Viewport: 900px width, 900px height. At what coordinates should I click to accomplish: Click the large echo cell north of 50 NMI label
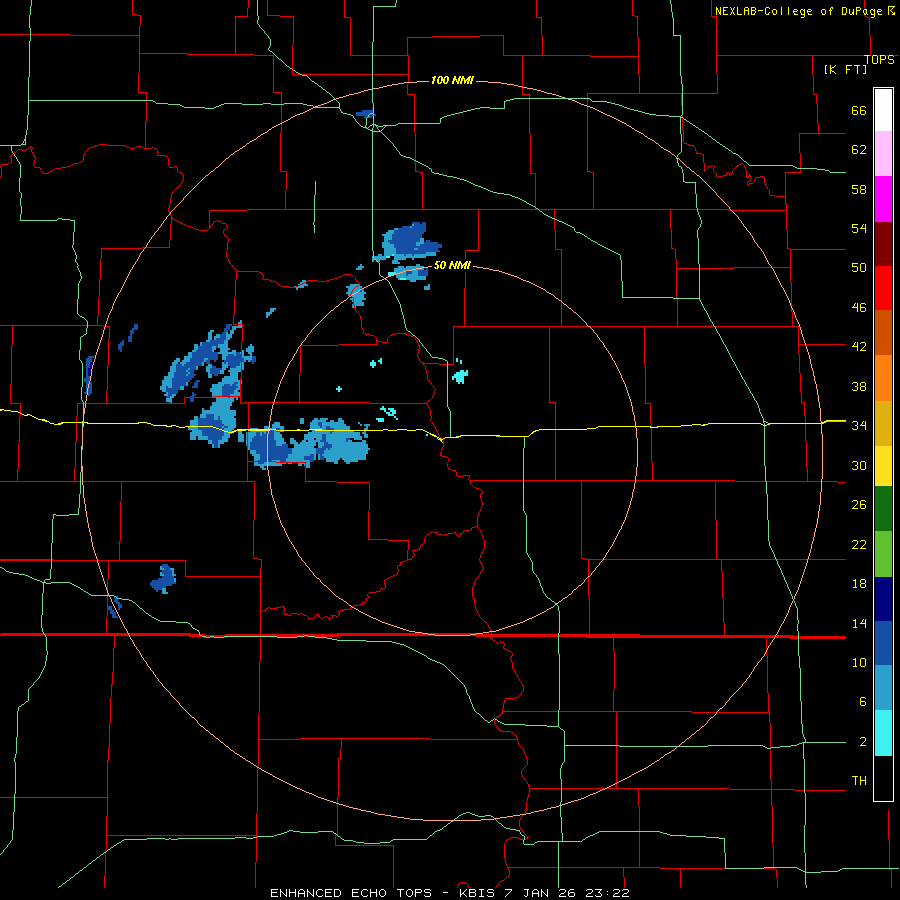pyautogui.click(x=410, y=243)
